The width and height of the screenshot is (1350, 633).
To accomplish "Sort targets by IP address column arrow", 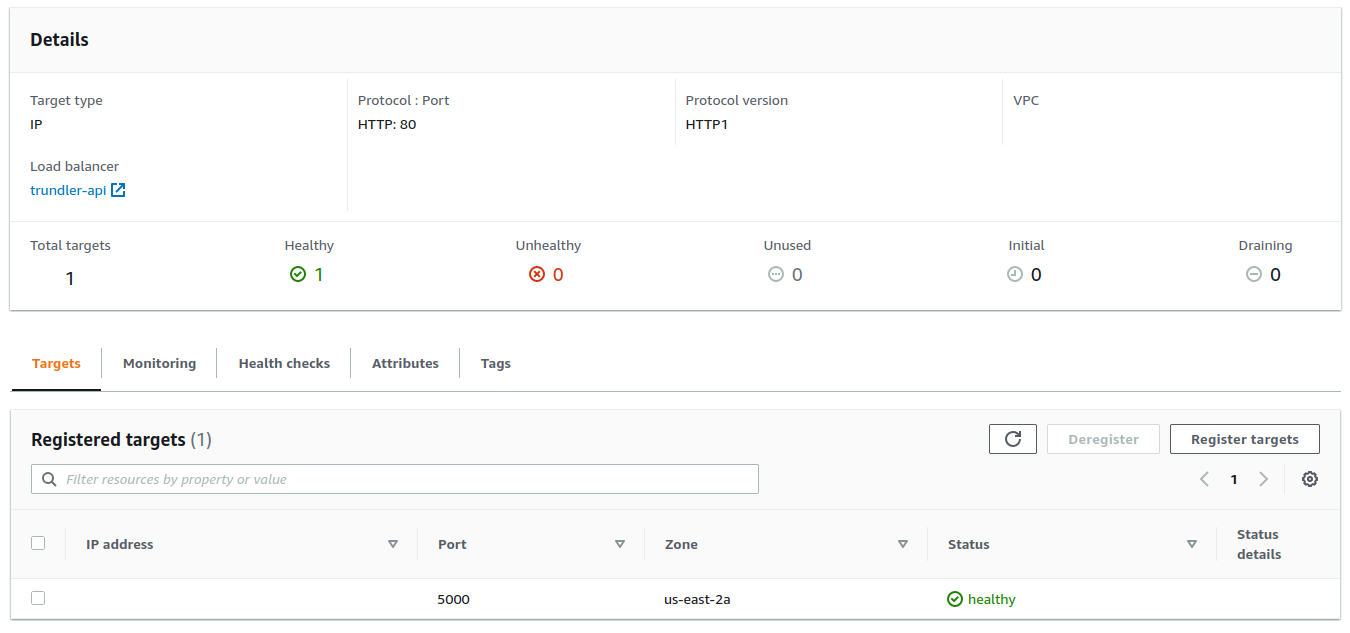I will (x=393, y=544).
